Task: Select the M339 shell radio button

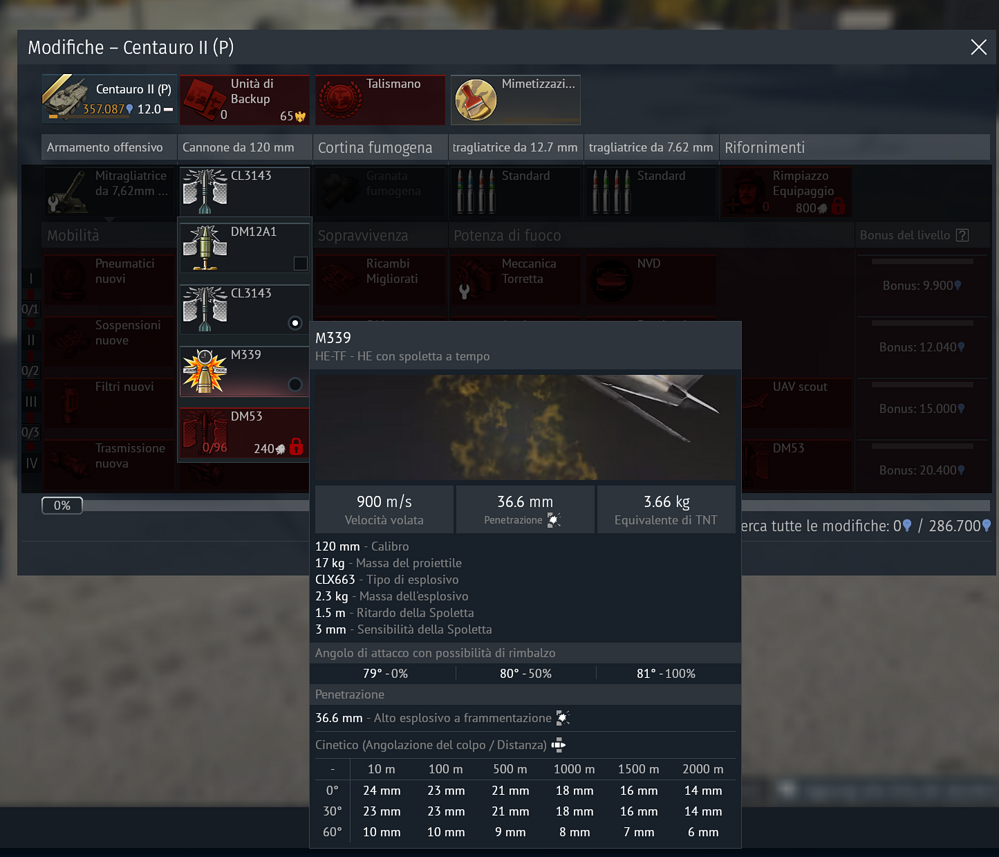Action: 297,381
